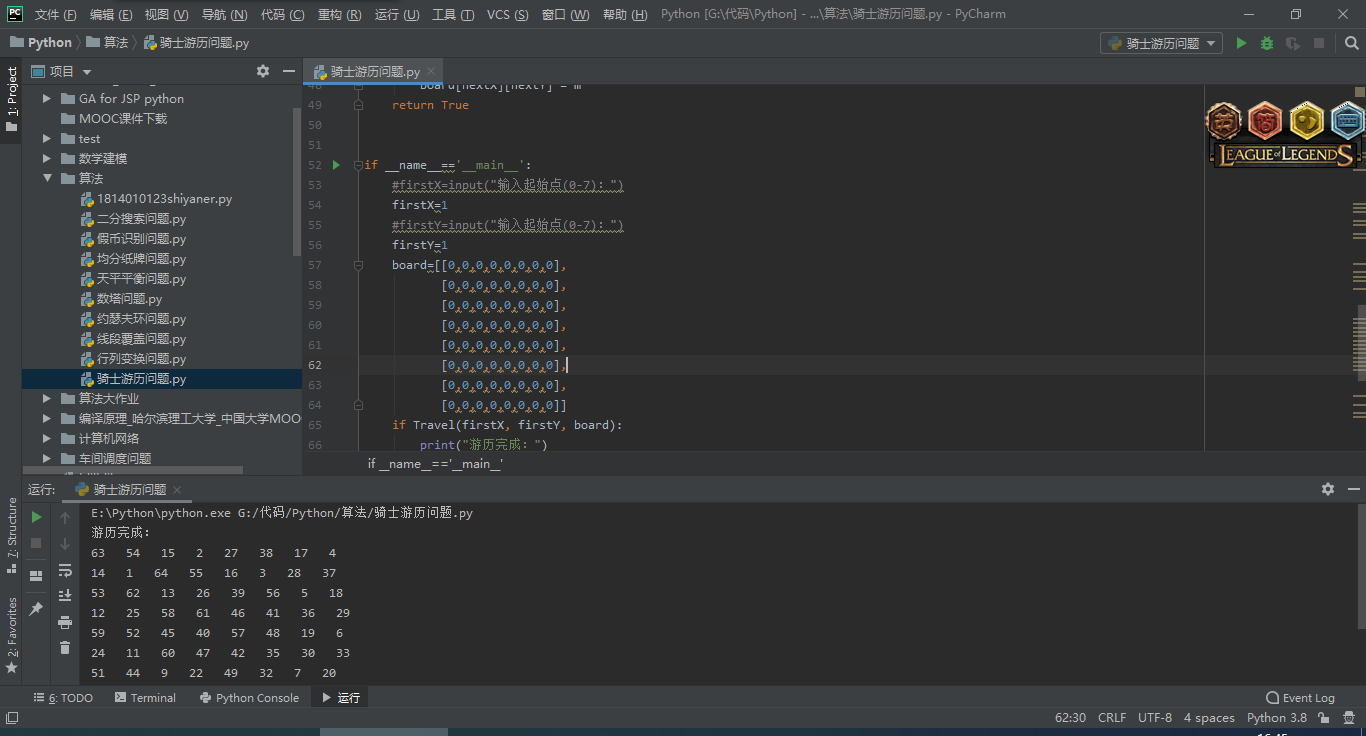The image size is (1366, 736).
Task: Click the line 52 run gutter arrow
Action: 336,165
